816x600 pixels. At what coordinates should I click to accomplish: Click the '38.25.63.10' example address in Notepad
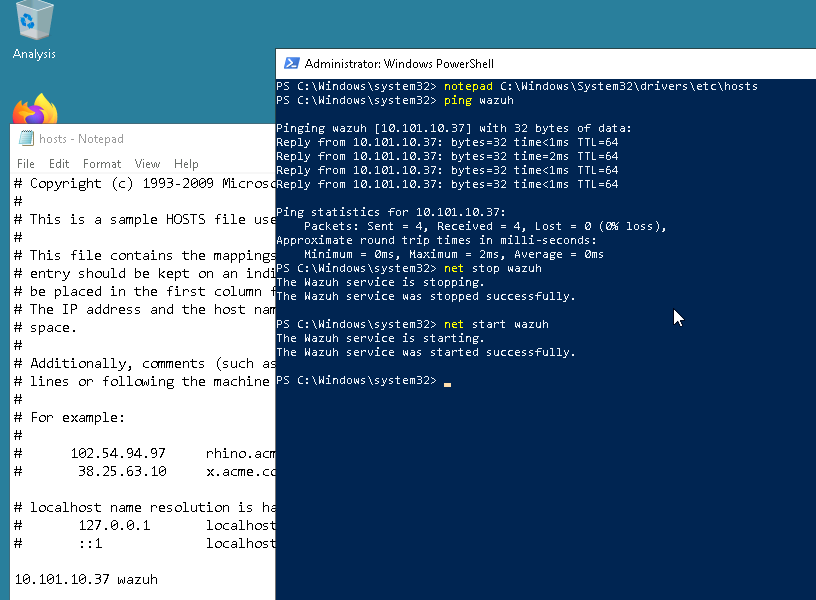click(122, 471)
